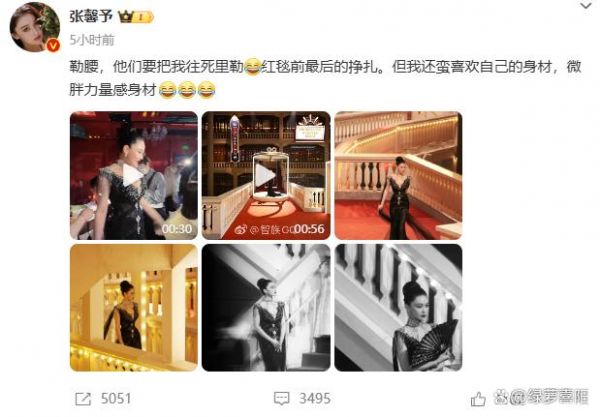Click the verified V badge on avatar
Image resolution: width=600 pixels, height=417 pixels.
tap(53, 46)
